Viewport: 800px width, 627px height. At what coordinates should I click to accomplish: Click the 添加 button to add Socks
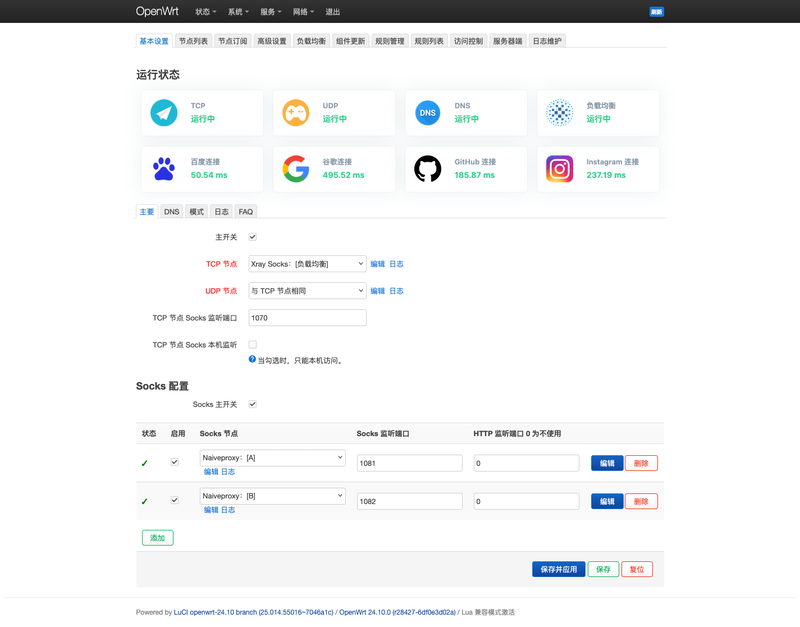157,538
